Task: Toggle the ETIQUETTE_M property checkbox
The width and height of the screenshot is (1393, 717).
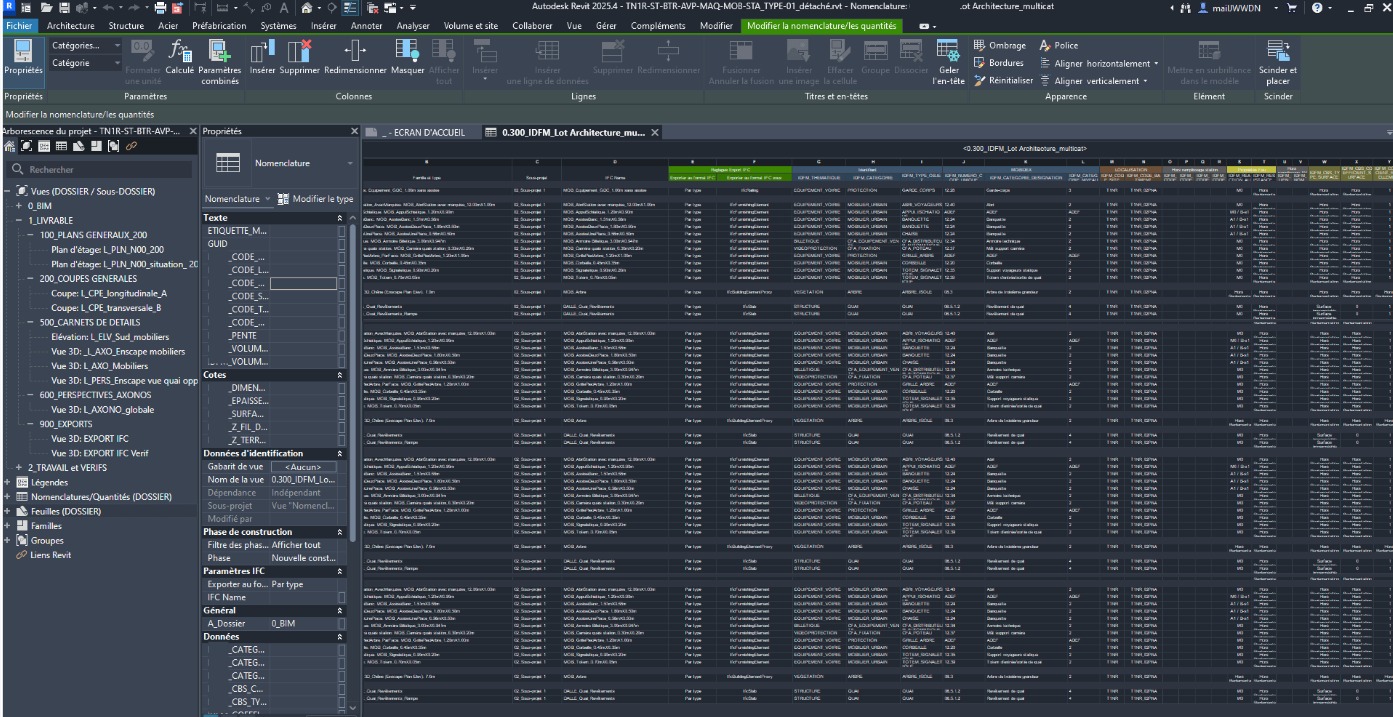Action: pyautogui.click(x=342, y=231)
